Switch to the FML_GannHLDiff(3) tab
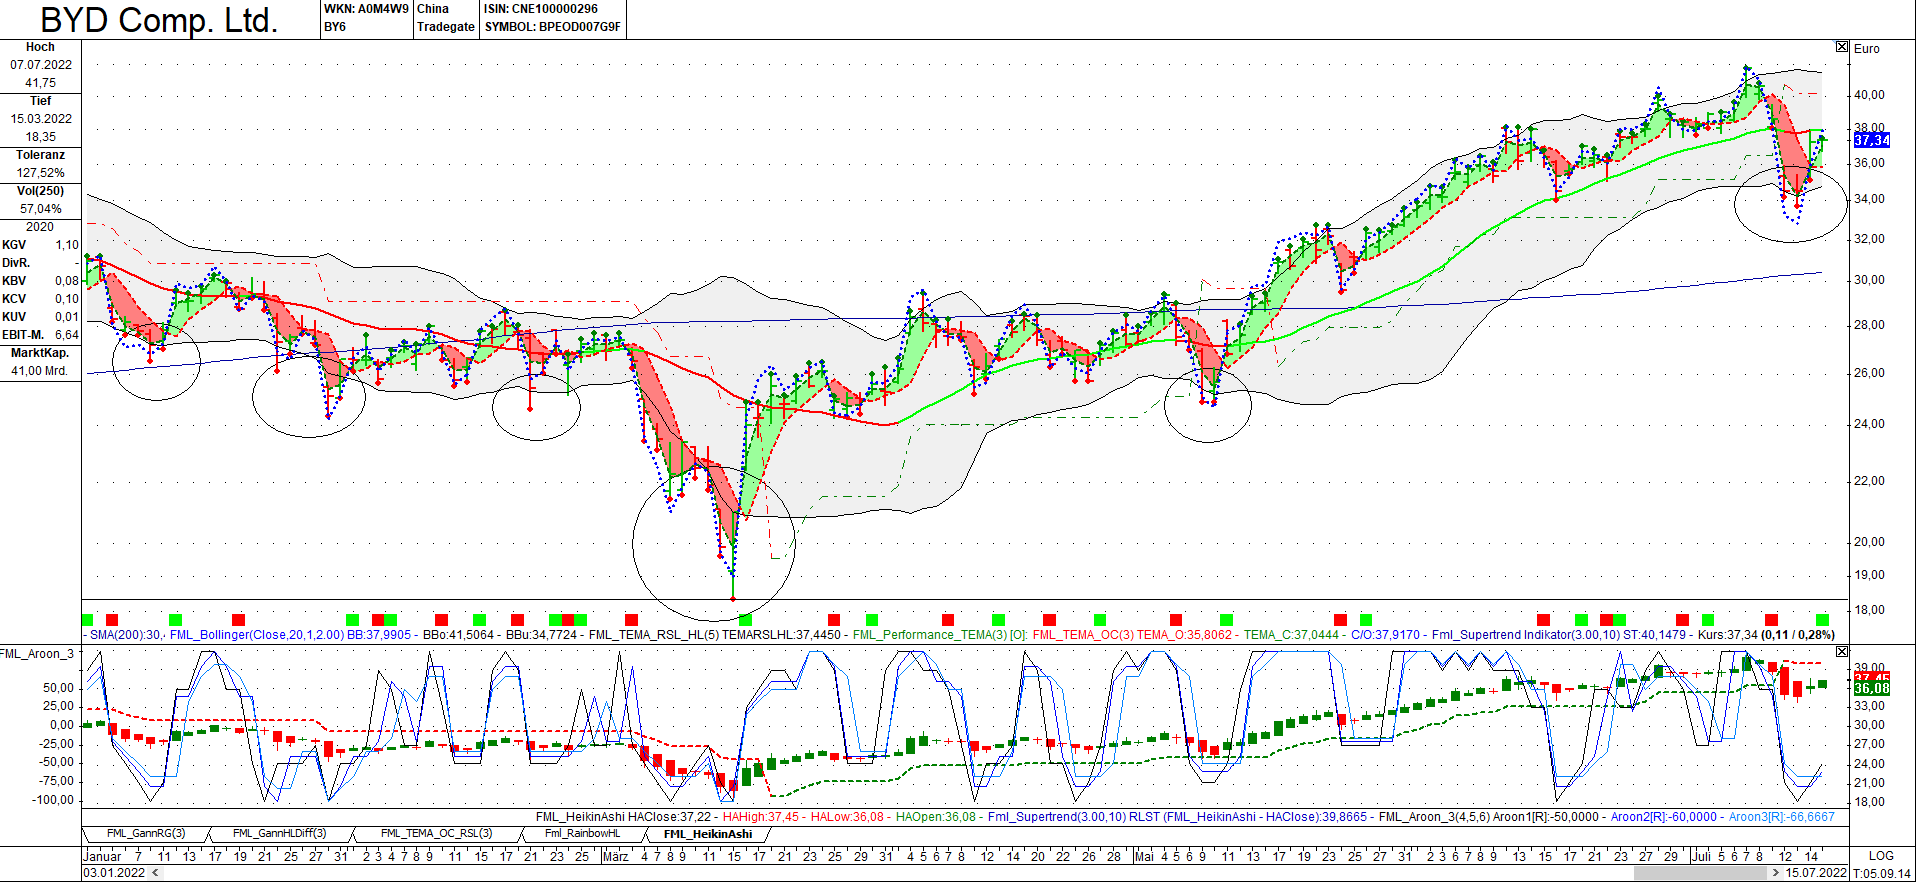 [x=280, y=834]
